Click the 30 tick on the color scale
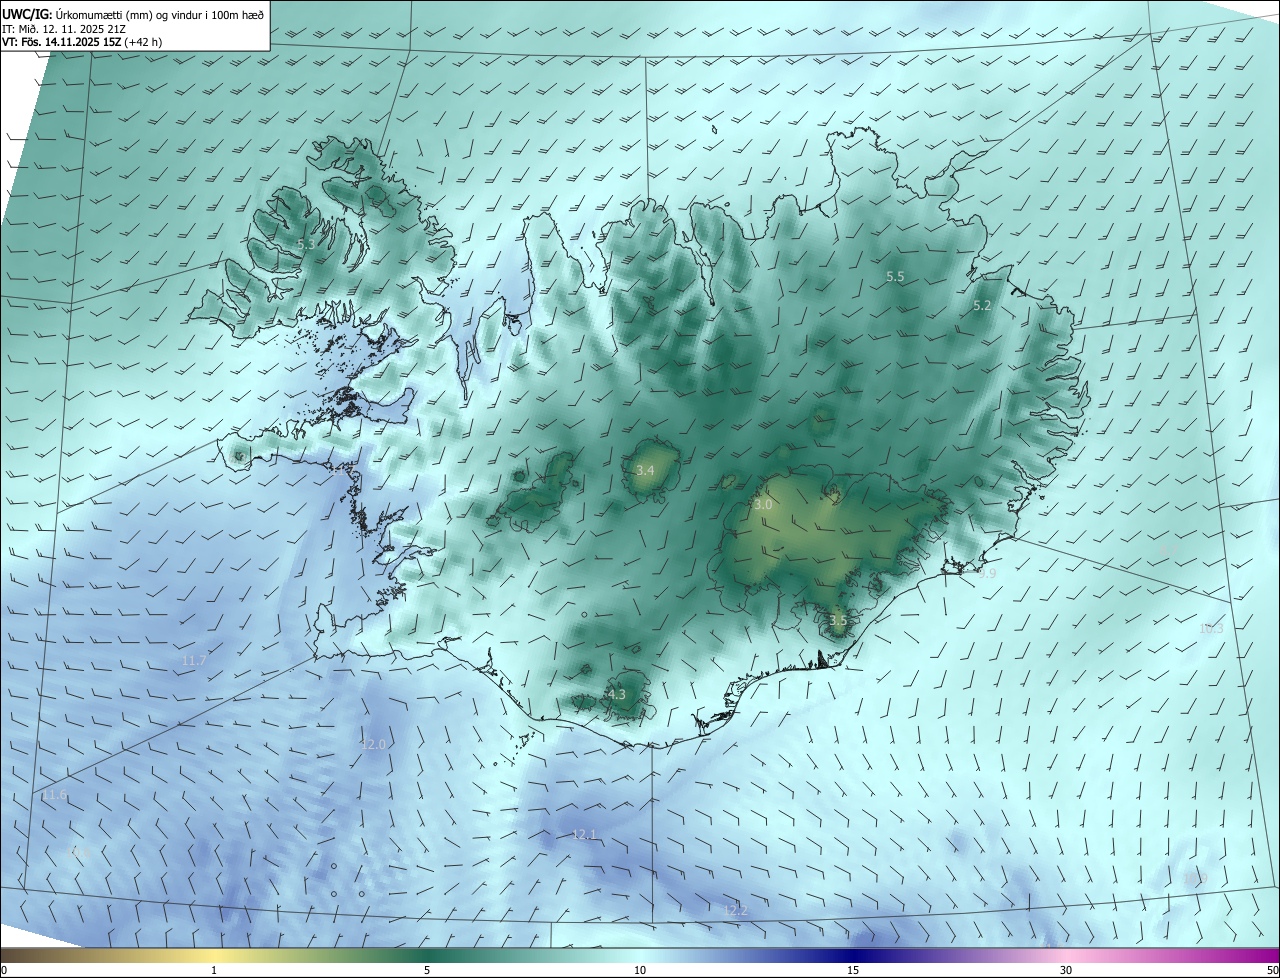The image size is (1280, 978). click(1066, 970)
